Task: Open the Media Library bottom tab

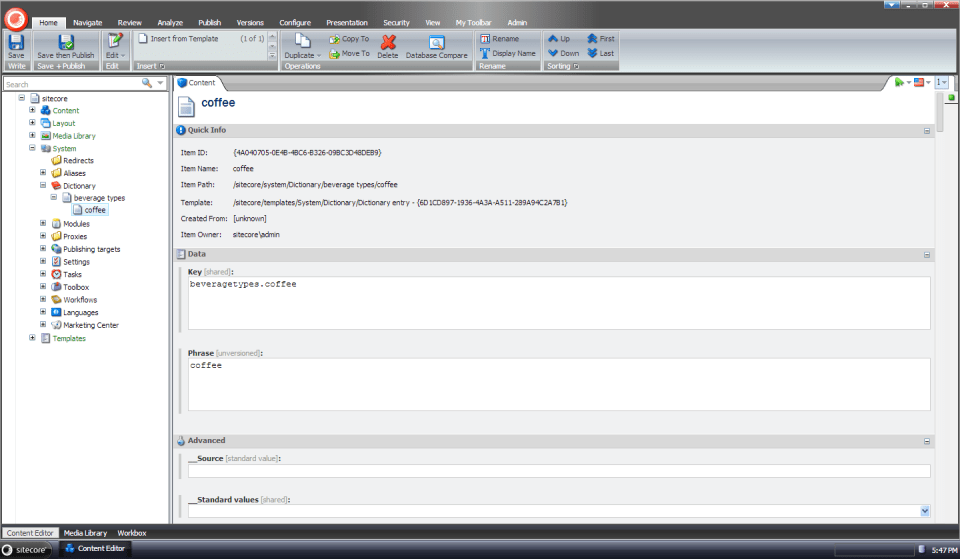Action: point(85,533)
